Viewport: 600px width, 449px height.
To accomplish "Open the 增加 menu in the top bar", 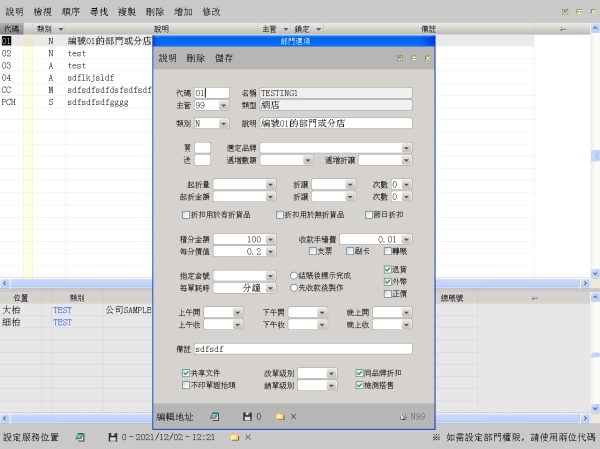I will (183, 9).
